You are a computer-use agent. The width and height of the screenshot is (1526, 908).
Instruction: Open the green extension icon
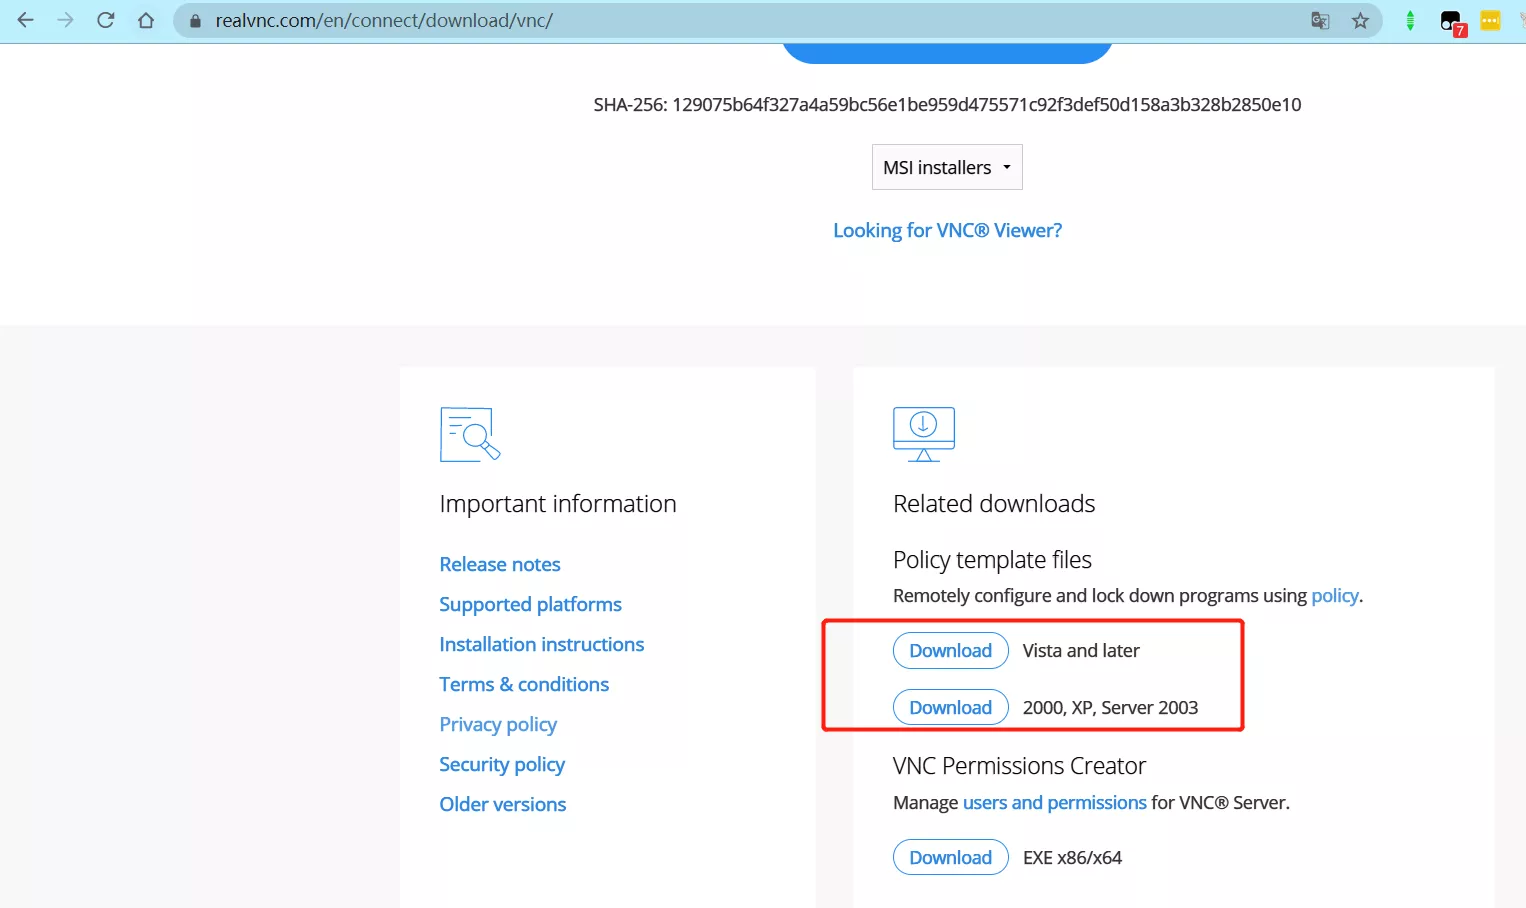click(x=1410, y=20)
